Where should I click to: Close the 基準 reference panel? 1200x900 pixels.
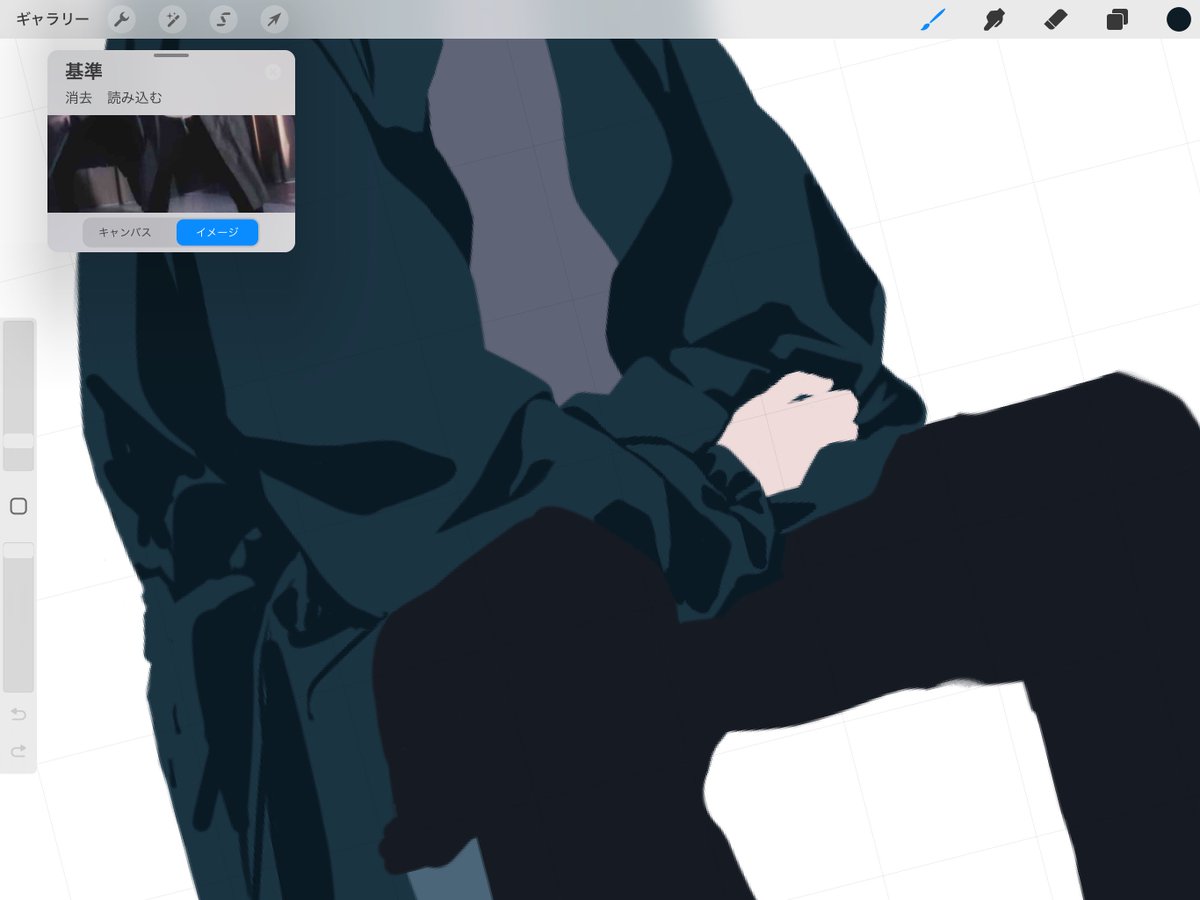pyautogui.click(x=273, y=72)
